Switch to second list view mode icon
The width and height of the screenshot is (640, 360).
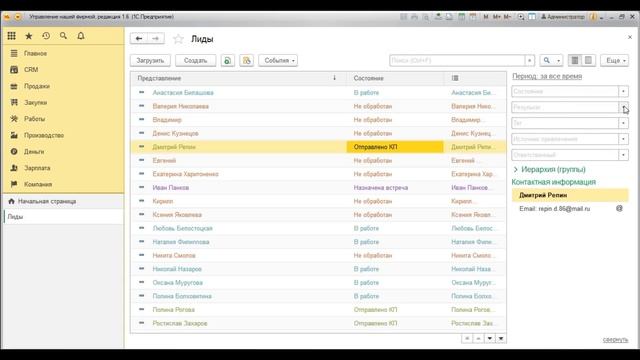click(x=588, y=60)
